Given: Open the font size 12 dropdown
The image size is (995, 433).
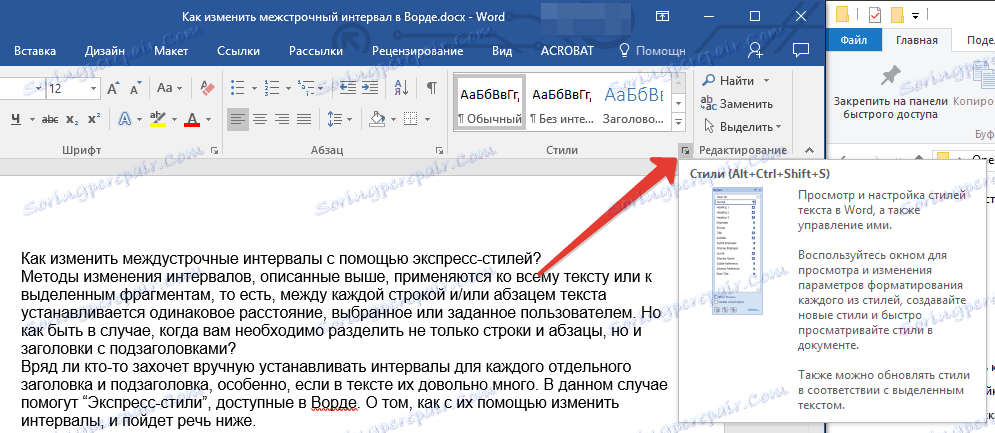Looking at the screenshot, I should point(94,88).
